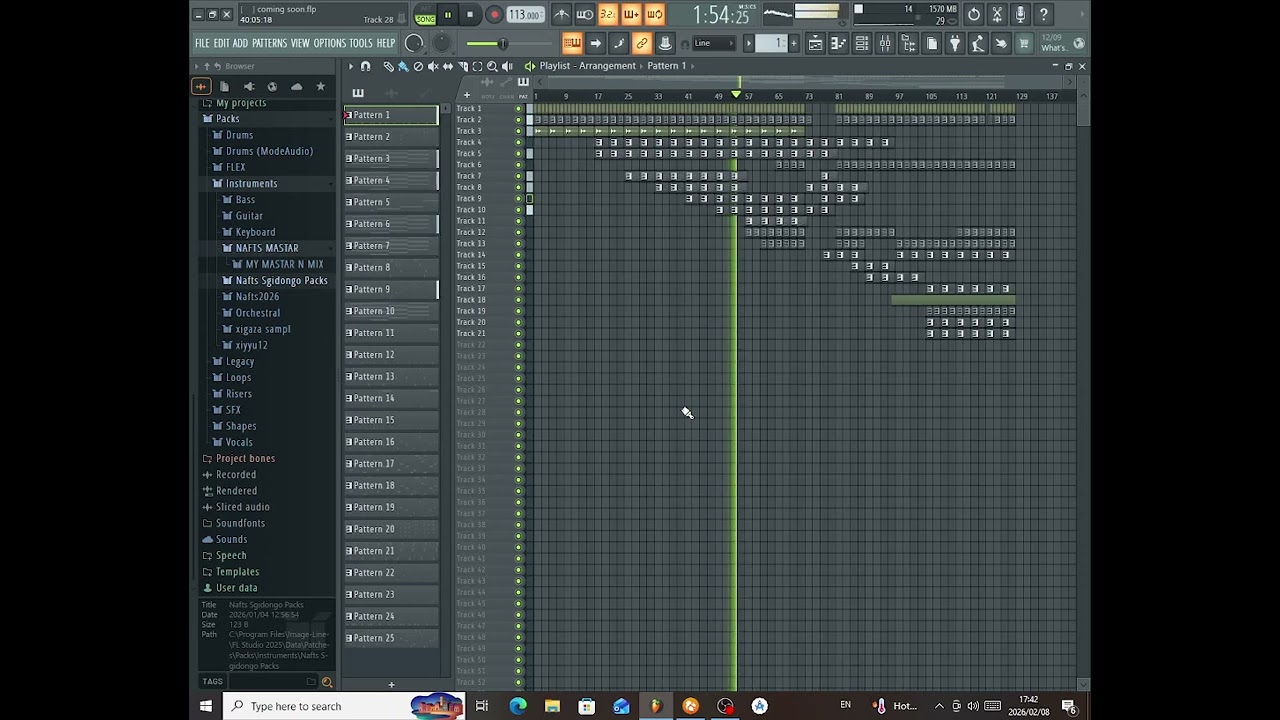The image size is (1280, 720).
Task: Toggle the recording countdown 3-2-1 button
Action: [608, 14]
